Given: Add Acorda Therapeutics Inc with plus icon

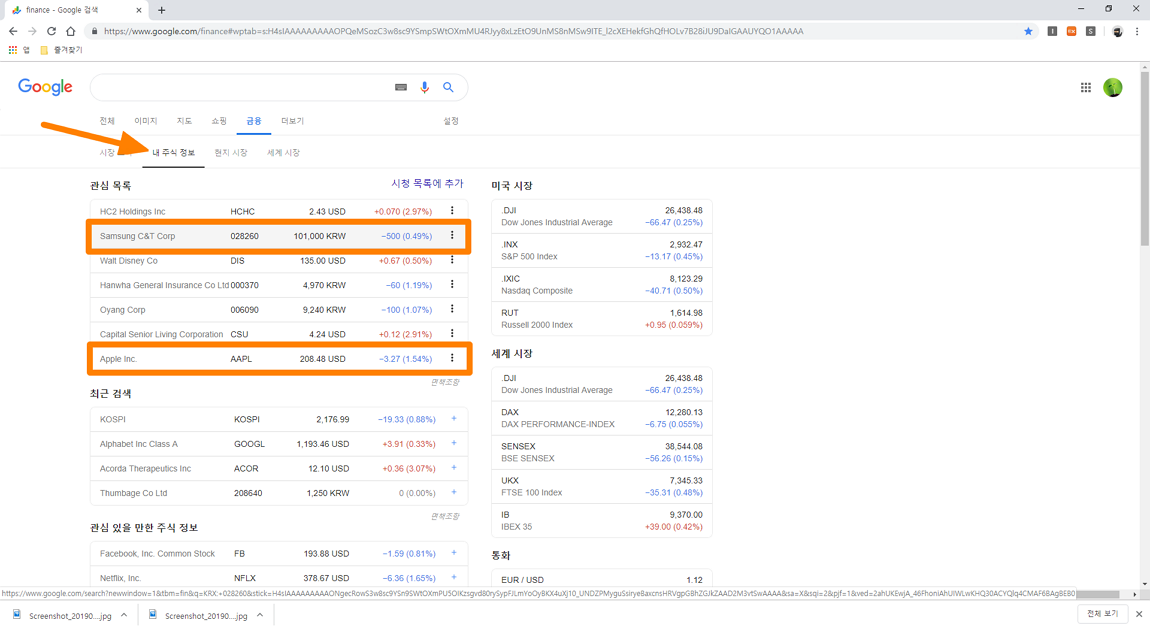Looking at the screenshot, I should click(454, 468).
